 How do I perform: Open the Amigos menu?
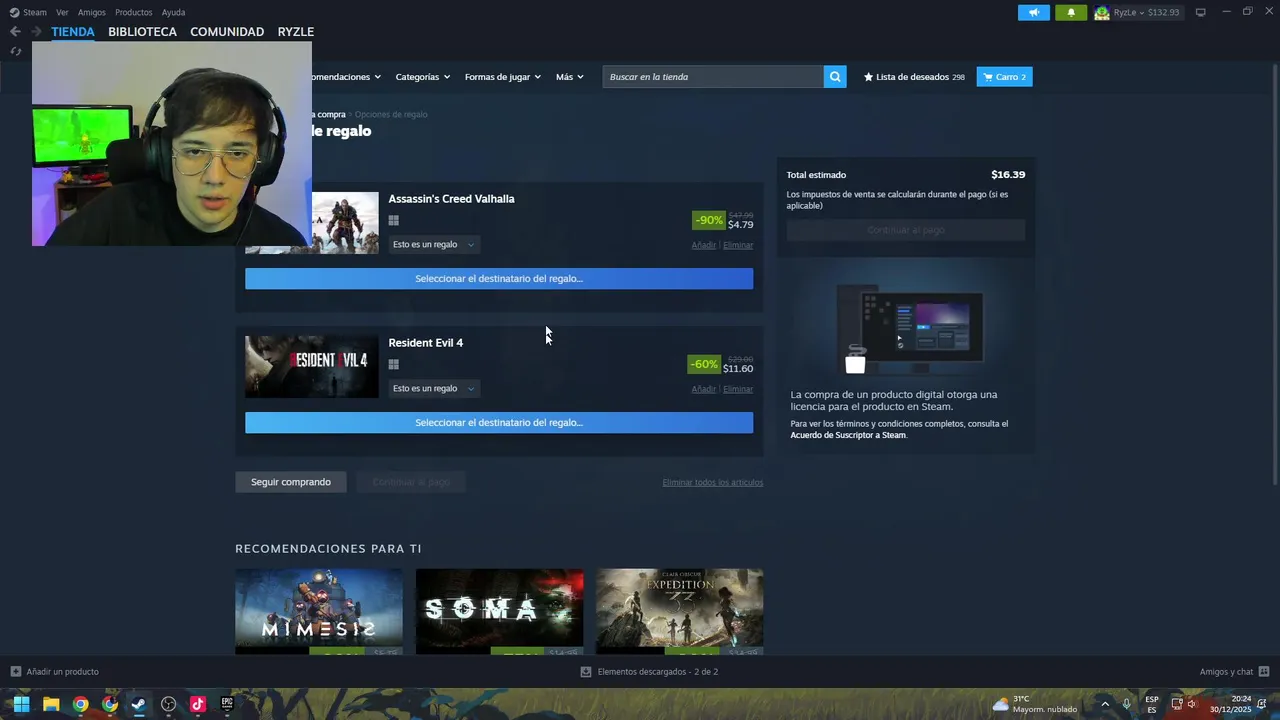(92, 12)
